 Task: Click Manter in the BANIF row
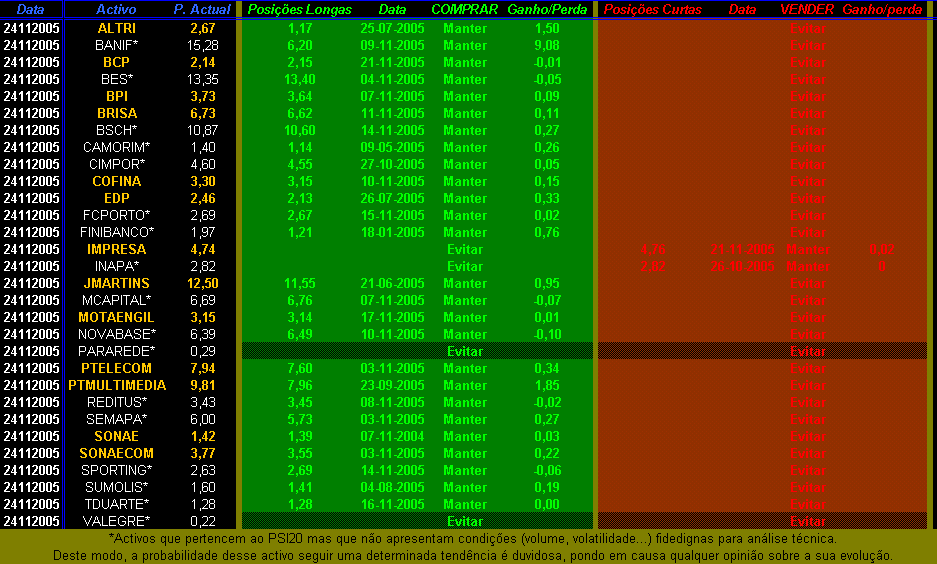coord(465,45)
